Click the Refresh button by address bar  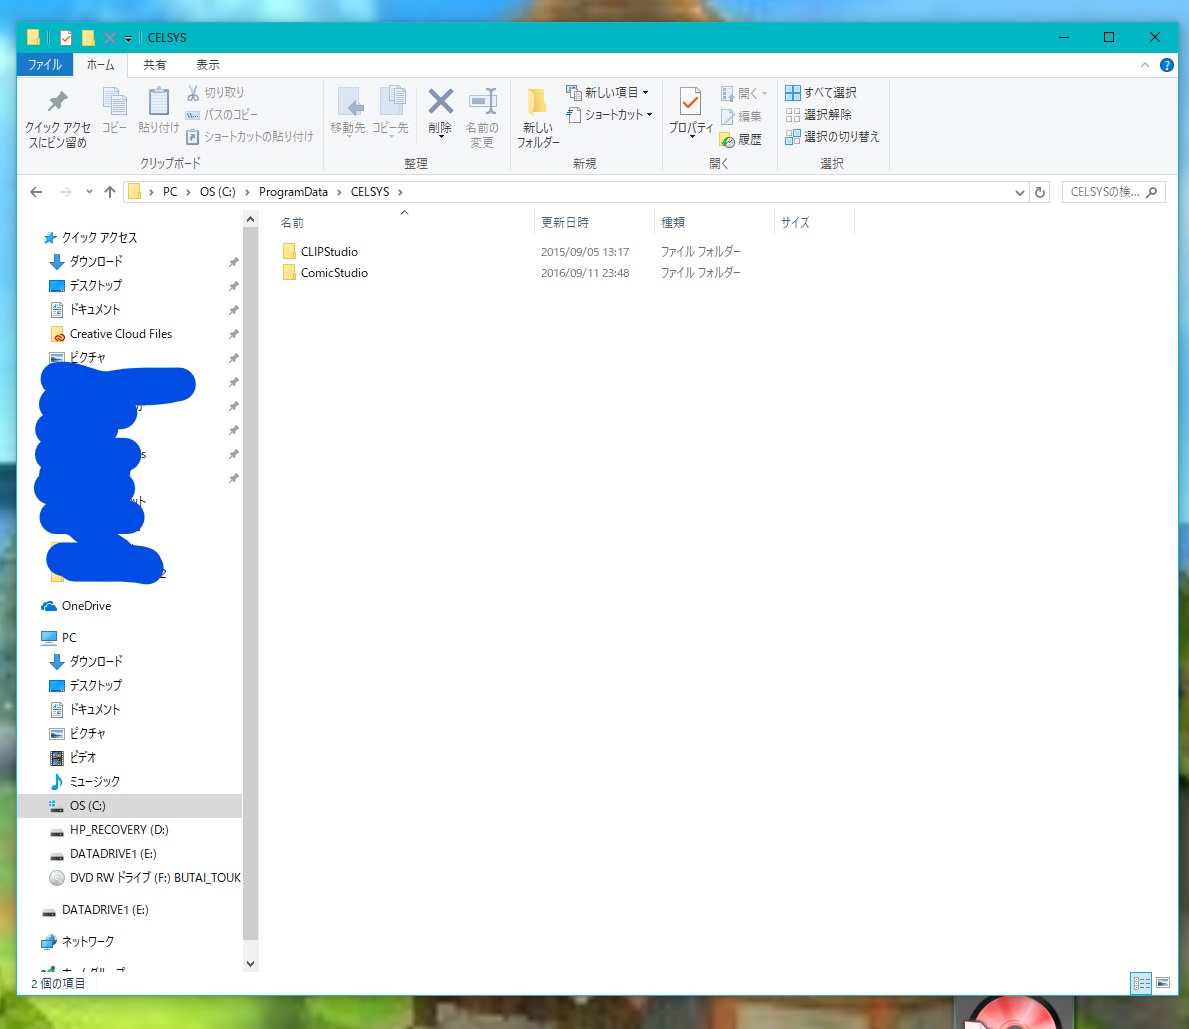[1040, 193]
